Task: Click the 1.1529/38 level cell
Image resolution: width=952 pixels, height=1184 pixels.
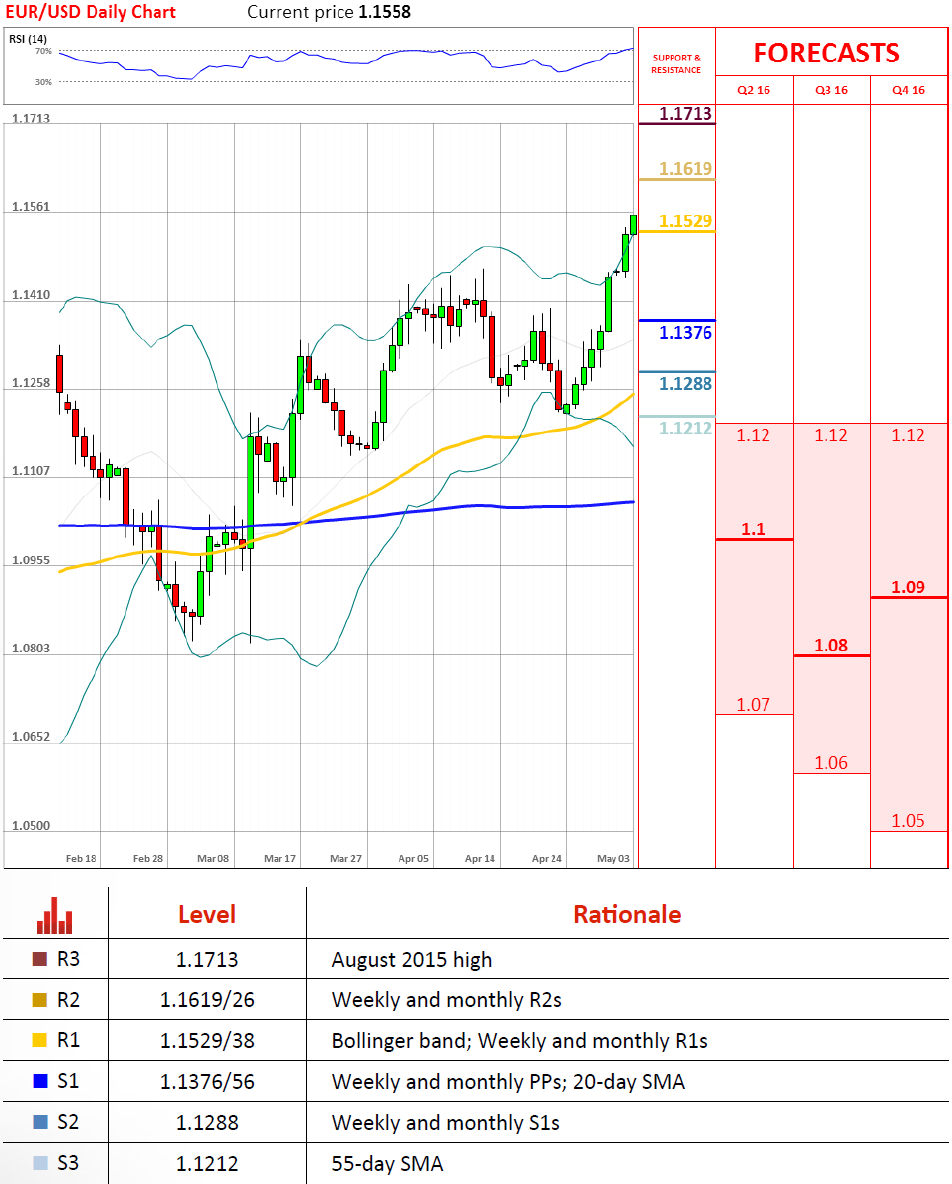Action: point(207,1041)
